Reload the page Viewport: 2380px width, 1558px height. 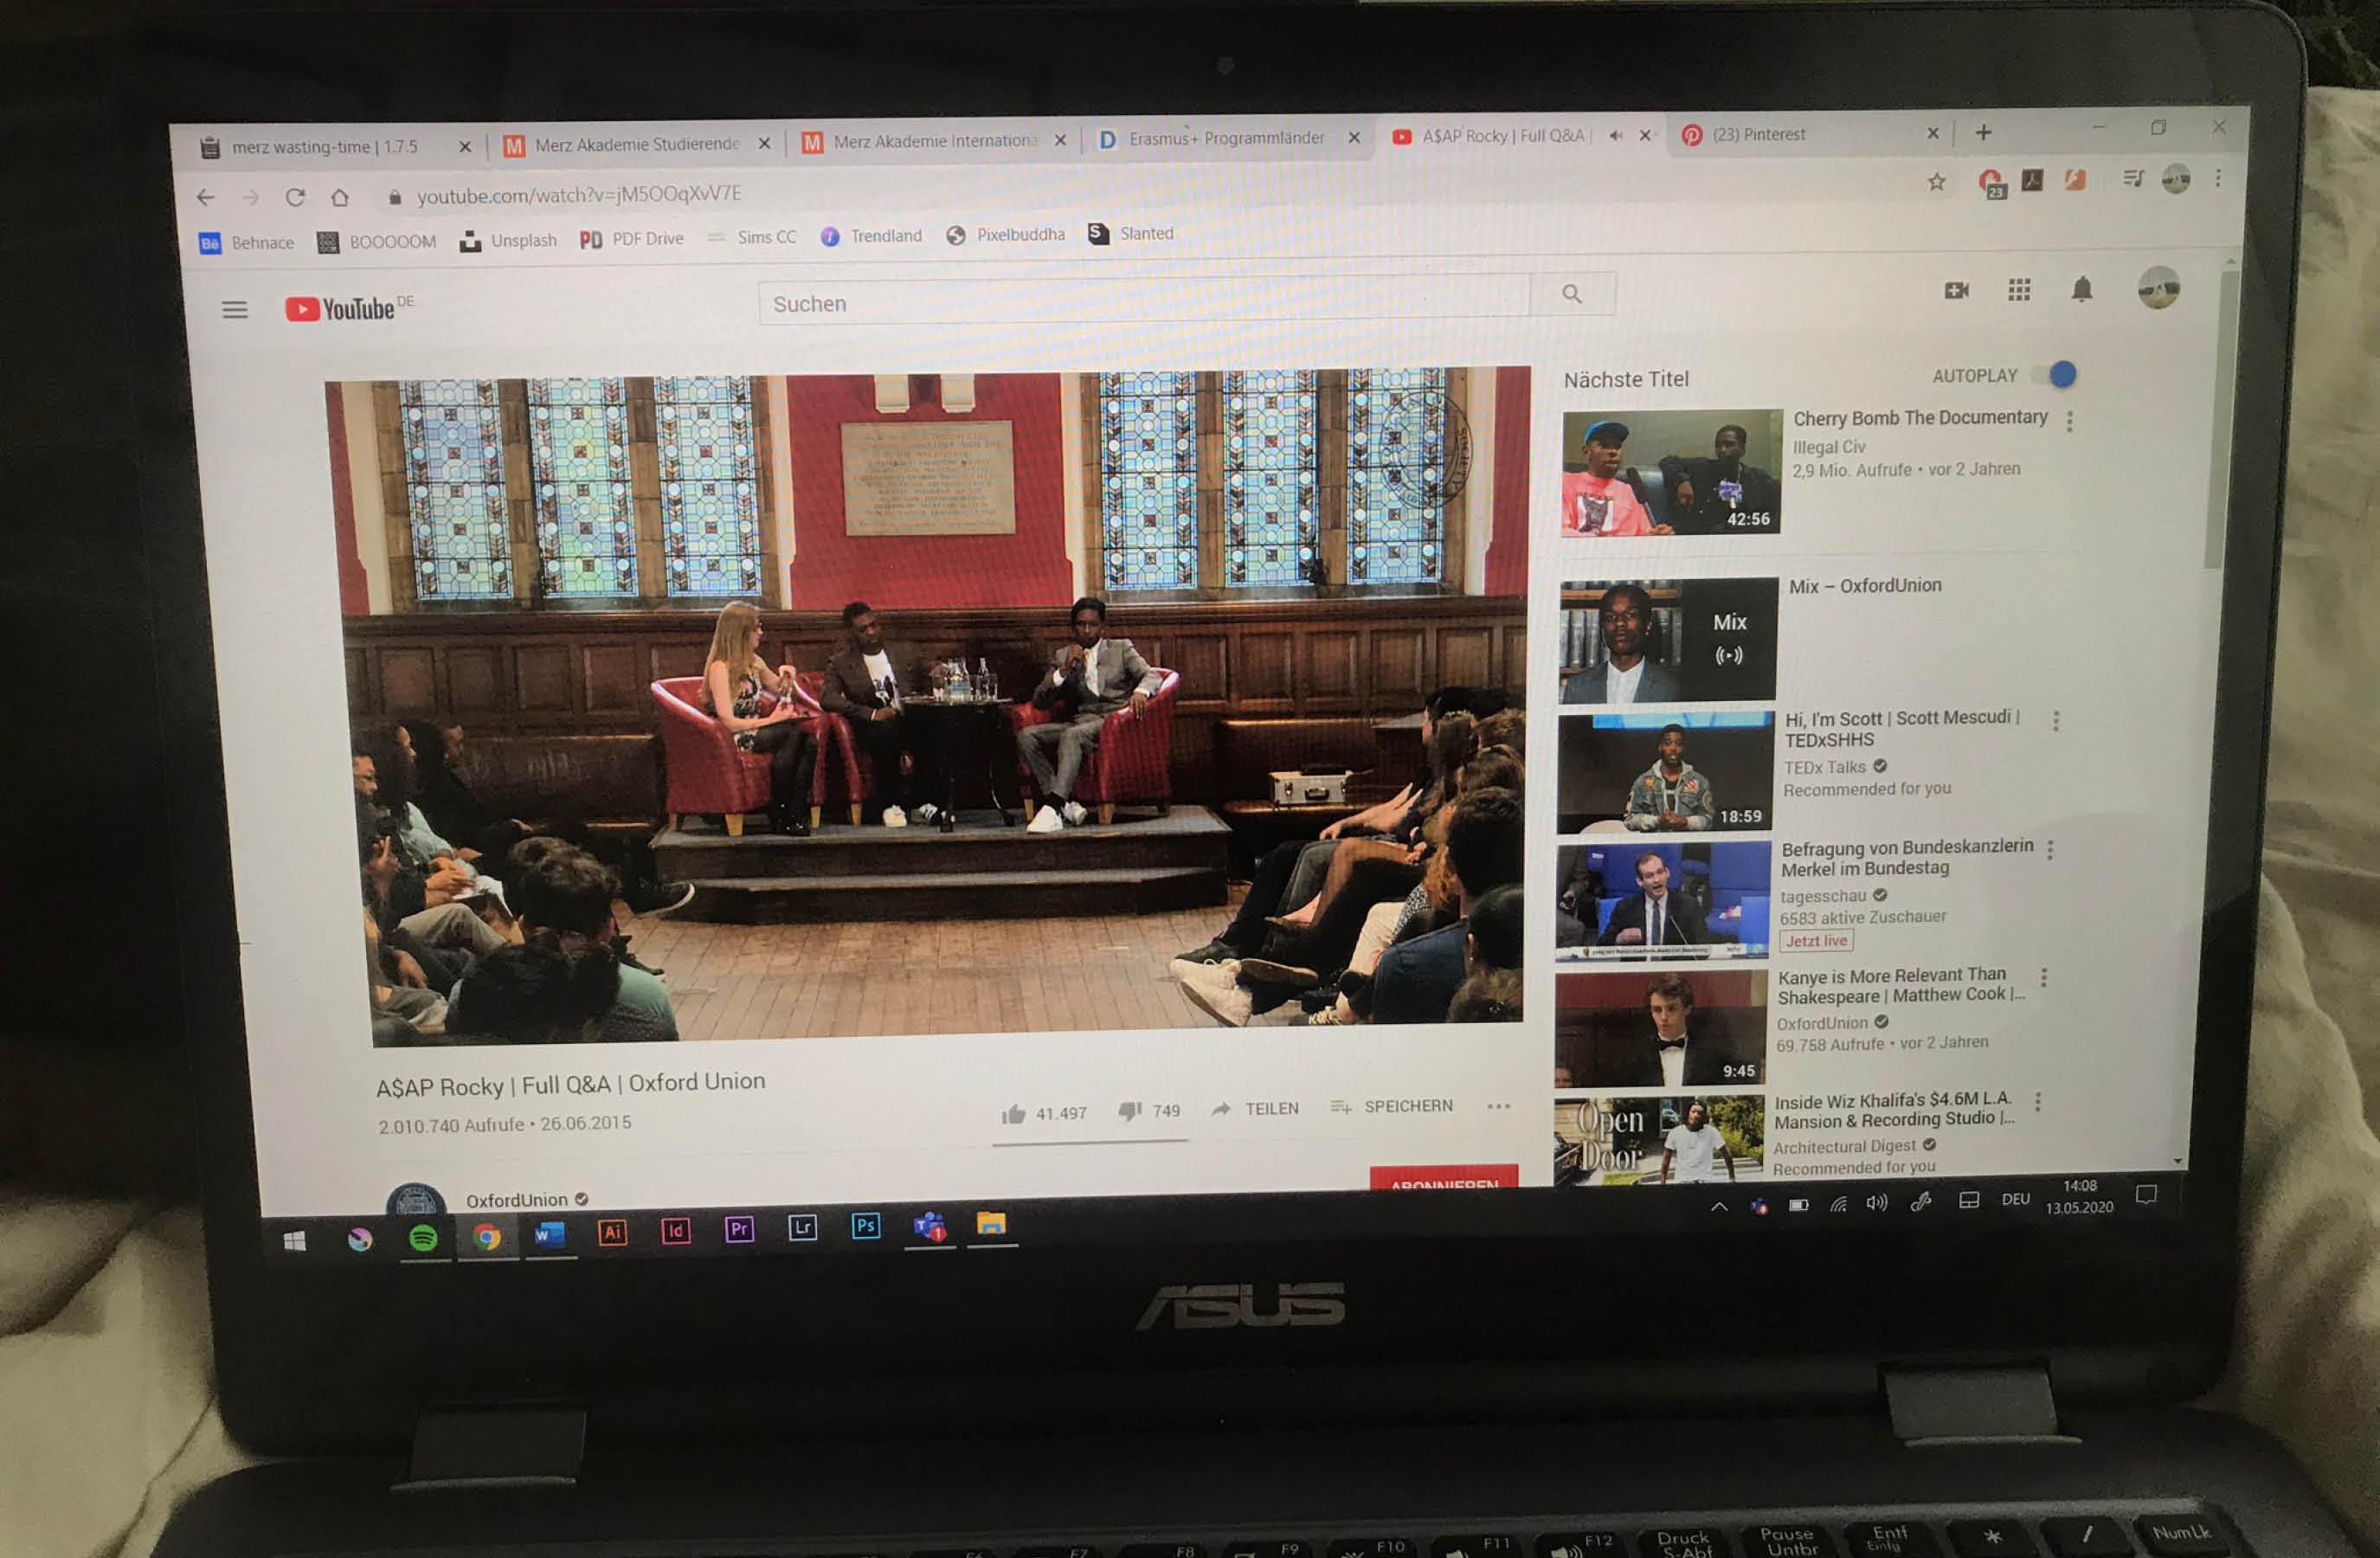[295, 197]
